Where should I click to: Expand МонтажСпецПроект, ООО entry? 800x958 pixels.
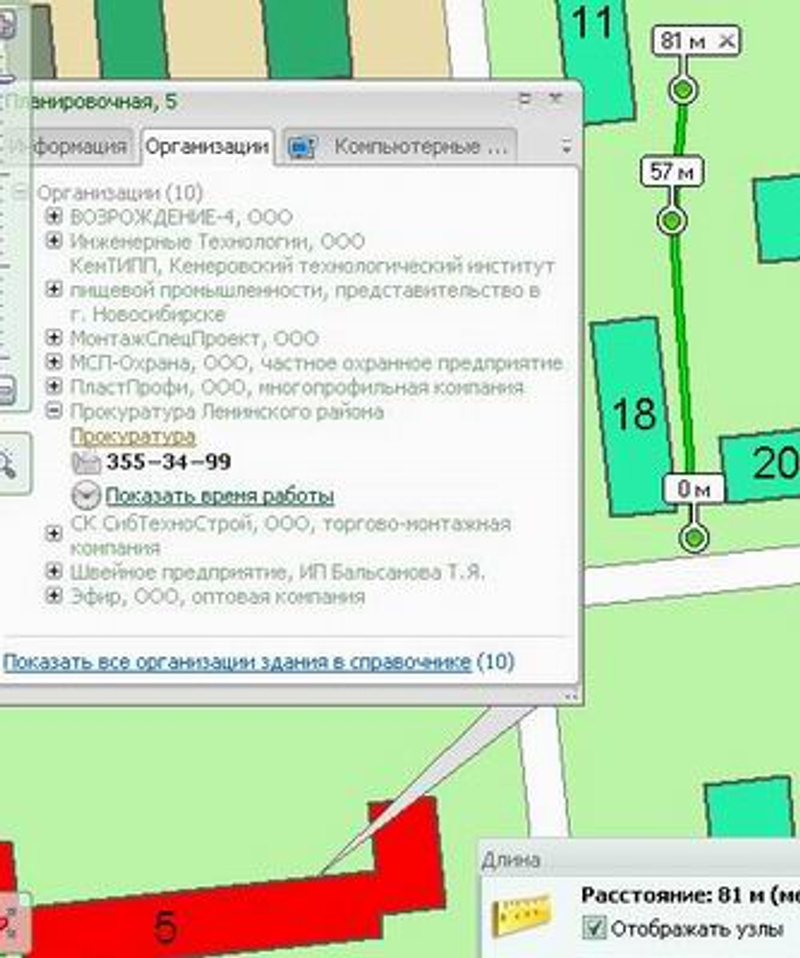coord(54,338)
